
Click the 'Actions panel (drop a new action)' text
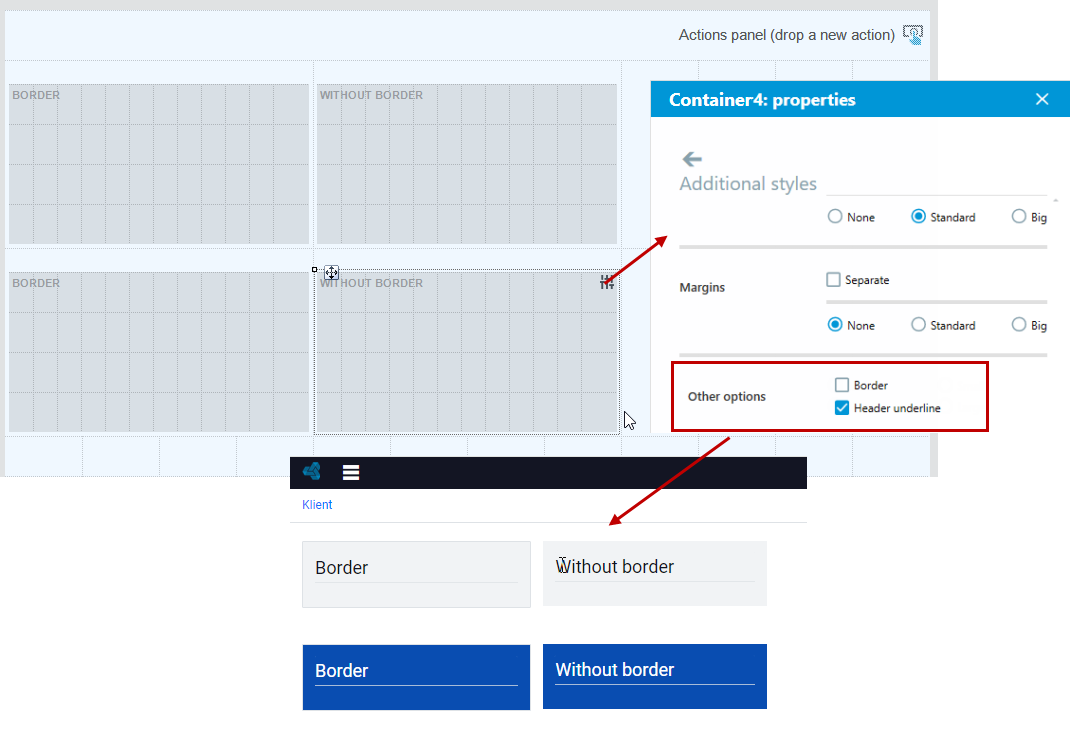(787, 35)
